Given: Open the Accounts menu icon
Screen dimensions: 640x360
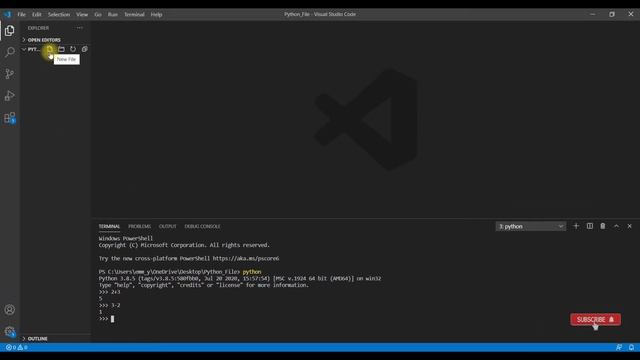Looking at the screenshot, I should (9, 310).
